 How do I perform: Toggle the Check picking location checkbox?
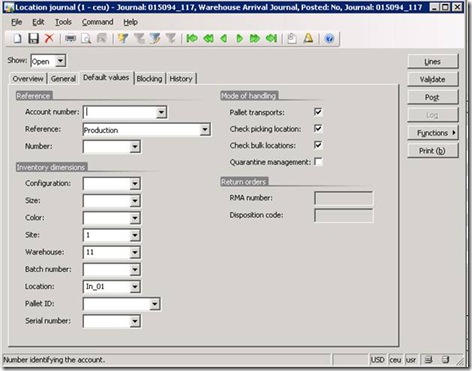pyautogui.click(x=318, y=128)
